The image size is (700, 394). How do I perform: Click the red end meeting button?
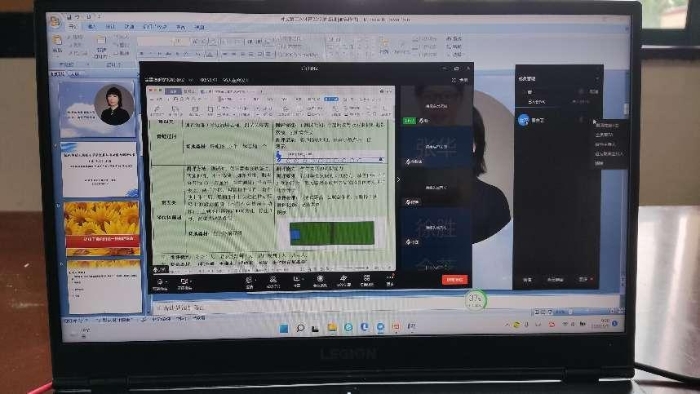[x=454, y=280]
